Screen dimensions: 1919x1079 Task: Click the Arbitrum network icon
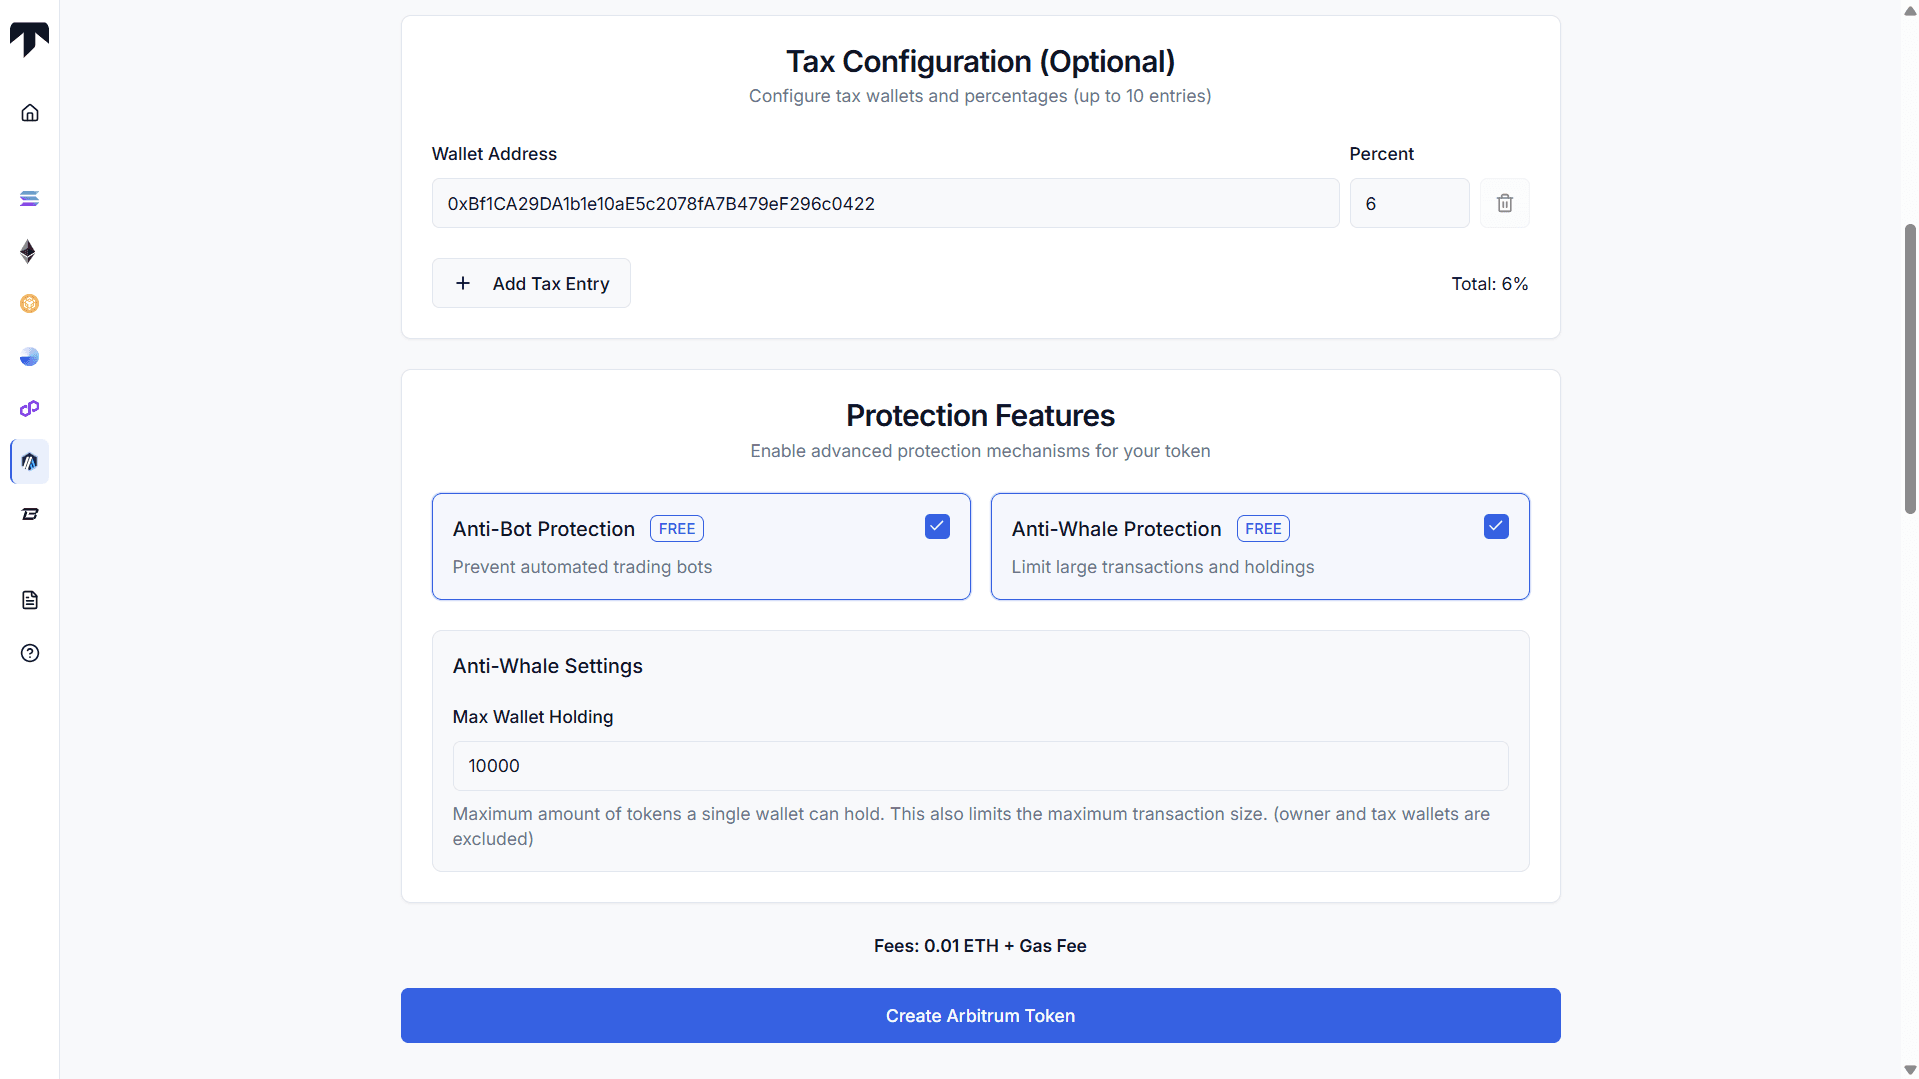pos(30,462)
